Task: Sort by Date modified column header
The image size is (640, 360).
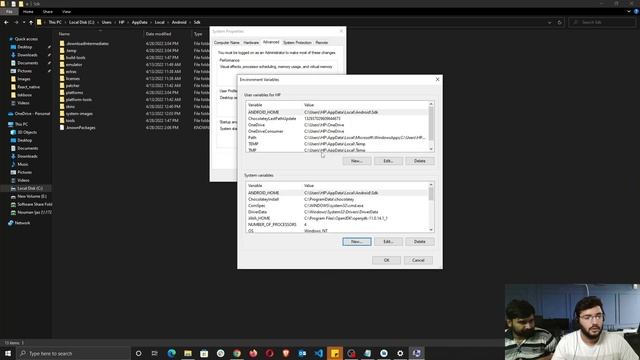Action: 158,34
